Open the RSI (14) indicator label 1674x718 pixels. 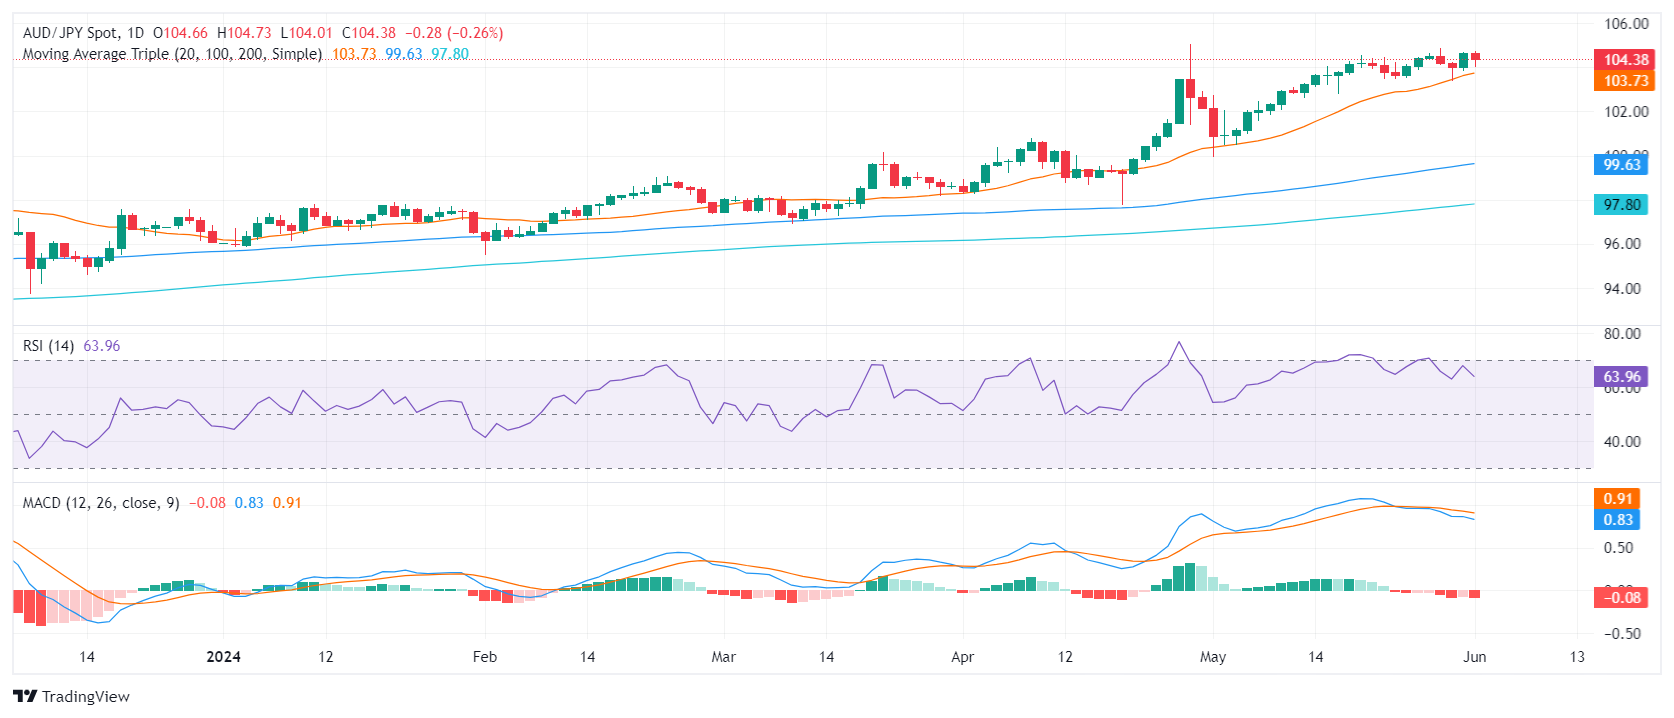click(48, 346)
